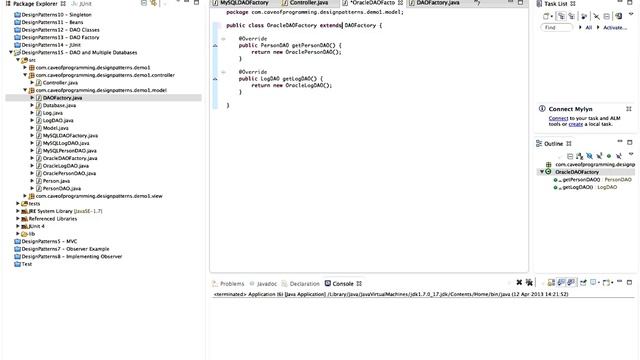640x360 pixels.
Task: Toggle Hide Local Types in Outline
Action: coord(619,156)
